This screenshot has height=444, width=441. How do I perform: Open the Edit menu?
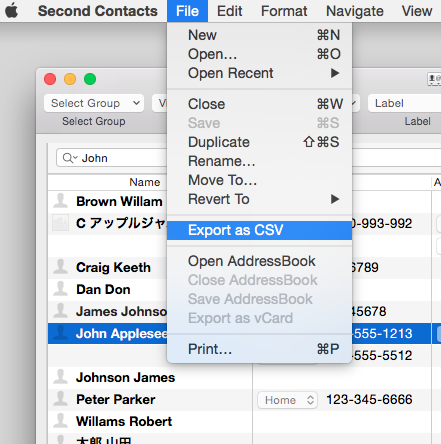pos(229,11)
